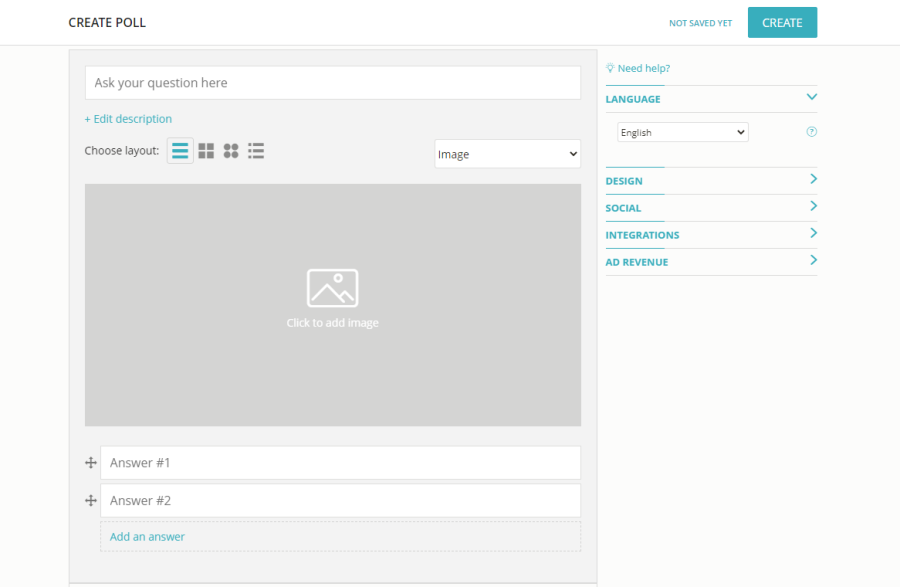Focus the Ask your question here field

333,83
